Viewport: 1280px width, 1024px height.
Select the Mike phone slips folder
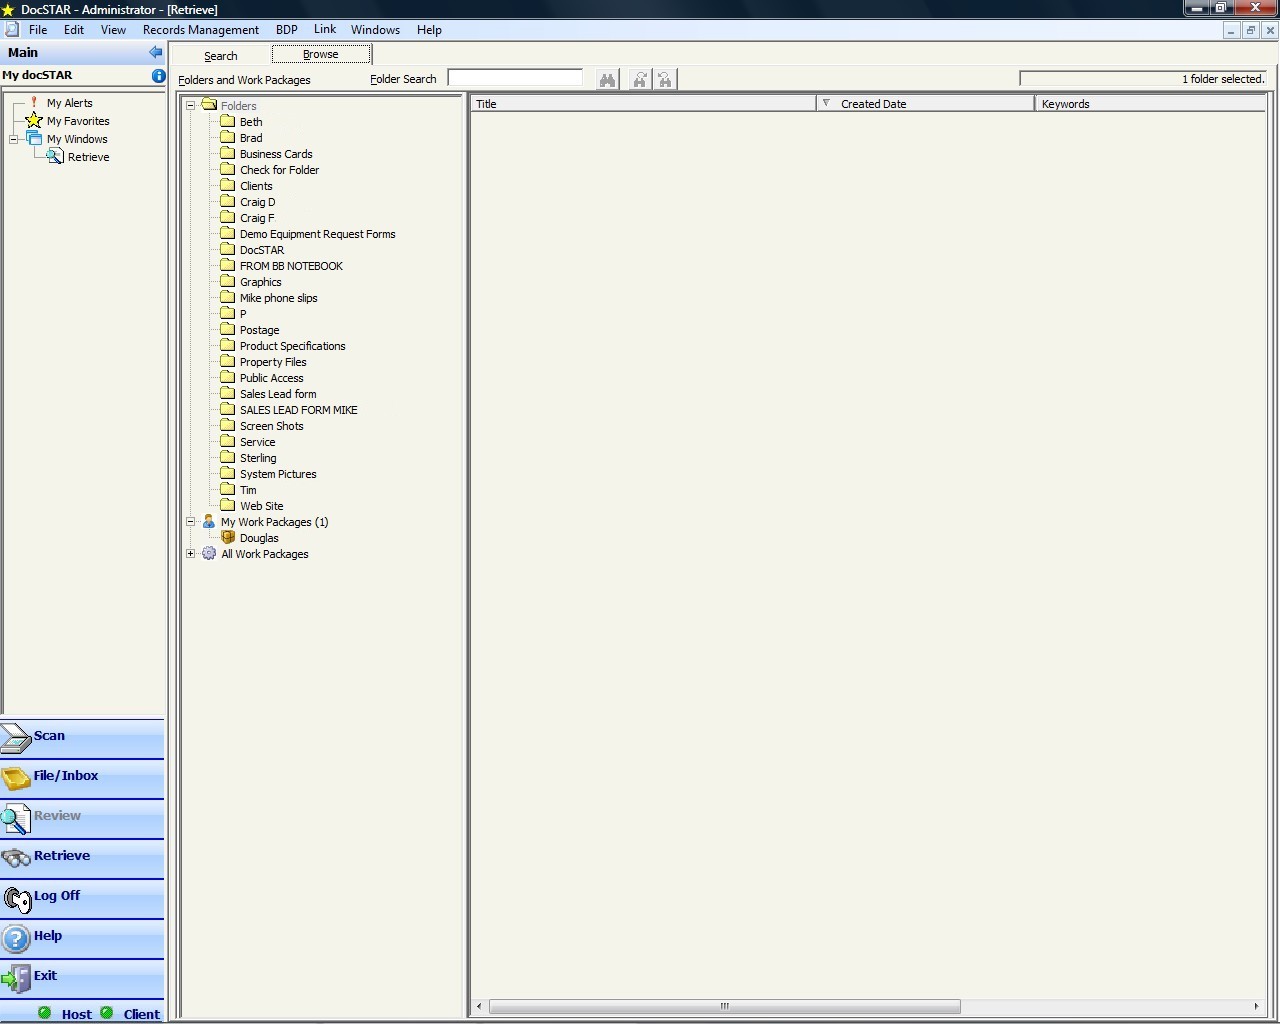tap(278, 298)
